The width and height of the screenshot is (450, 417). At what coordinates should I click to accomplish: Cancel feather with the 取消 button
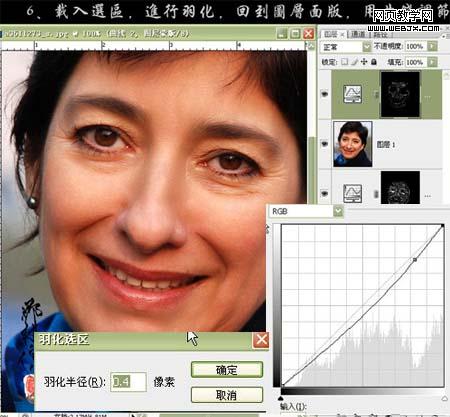[x=227, y=395]
